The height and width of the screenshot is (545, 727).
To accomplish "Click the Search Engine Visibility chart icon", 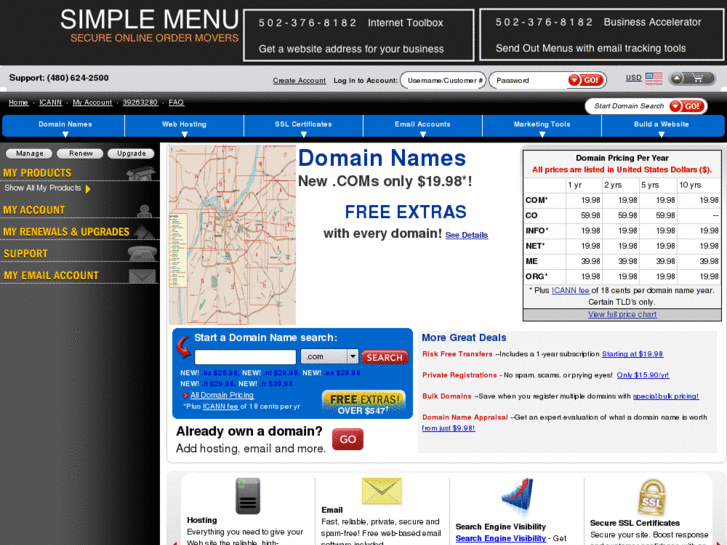I will pos(517,497).
